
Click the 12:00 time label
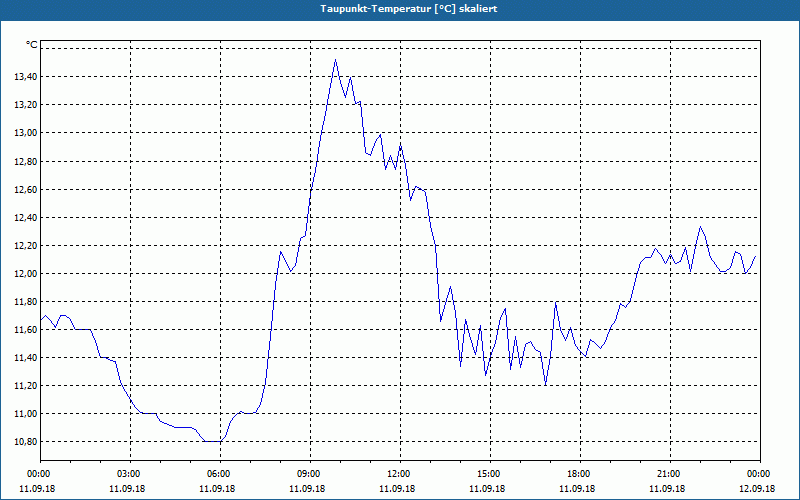400,474
